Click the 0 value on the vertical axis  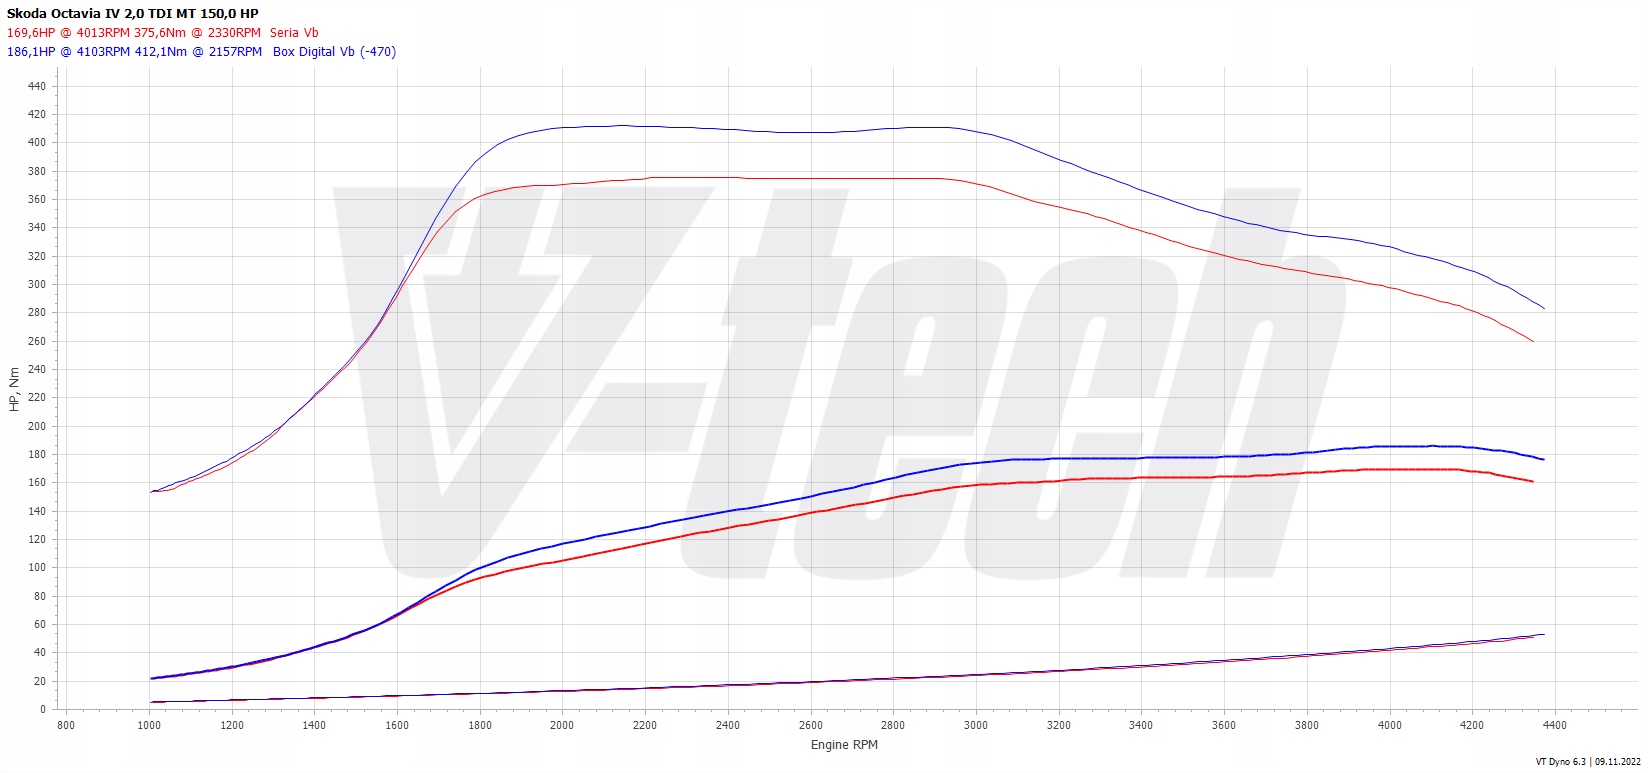[43, 709]
